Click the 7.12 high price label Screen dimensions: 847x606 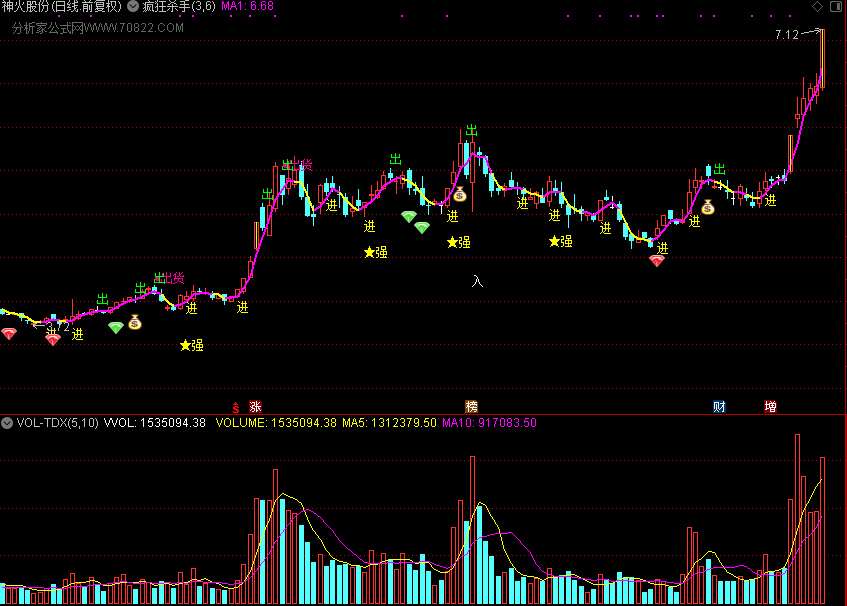point(786,35)
